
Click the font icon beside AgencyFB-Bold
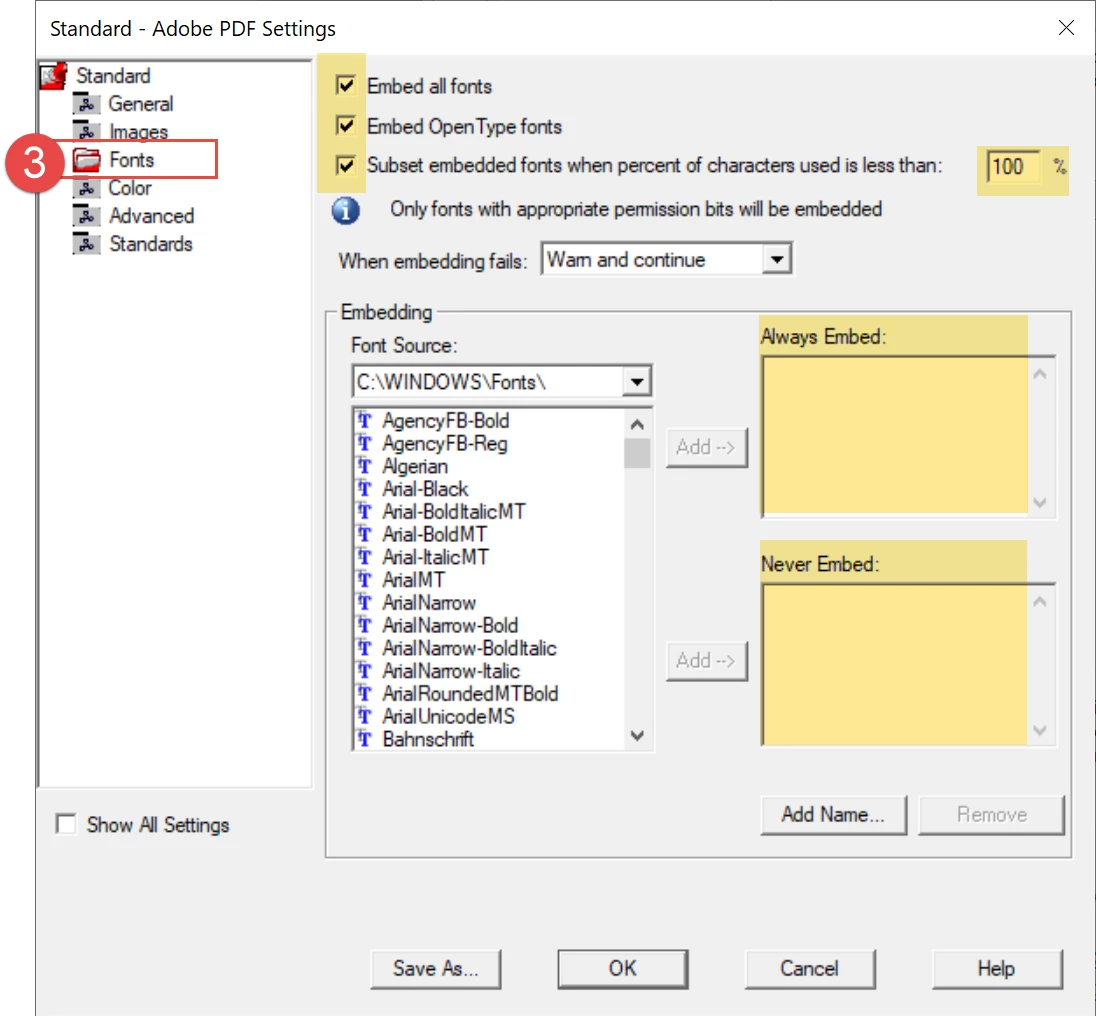[x=365, y=421]
